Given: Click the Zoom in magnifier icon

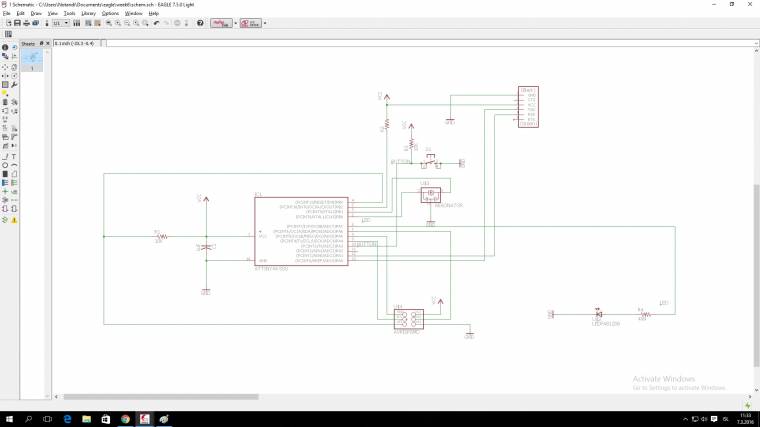Looking at the screenshot, I should point(118,23).
